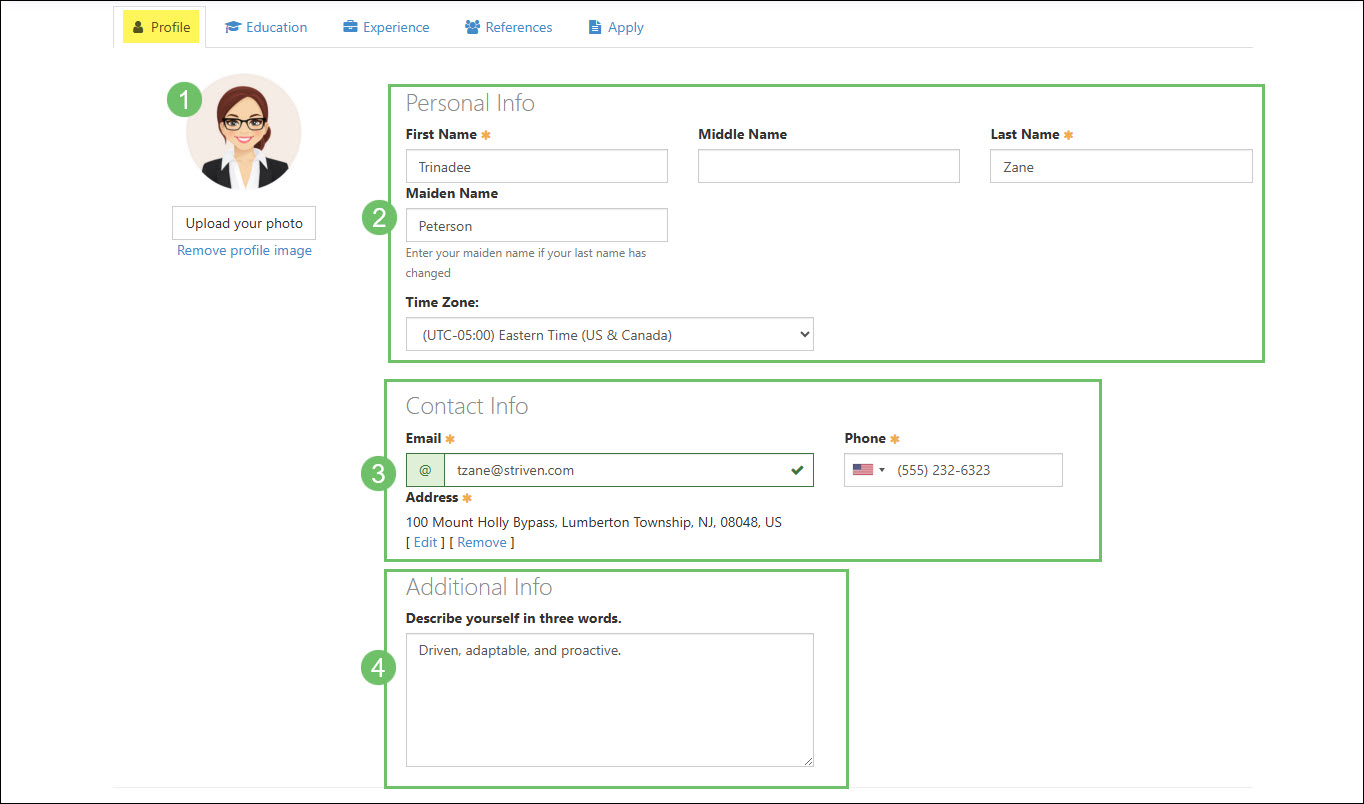Open the Time Zone dropdown
This screenshot has height=804, width=1364.
click(x=609, y=334)
